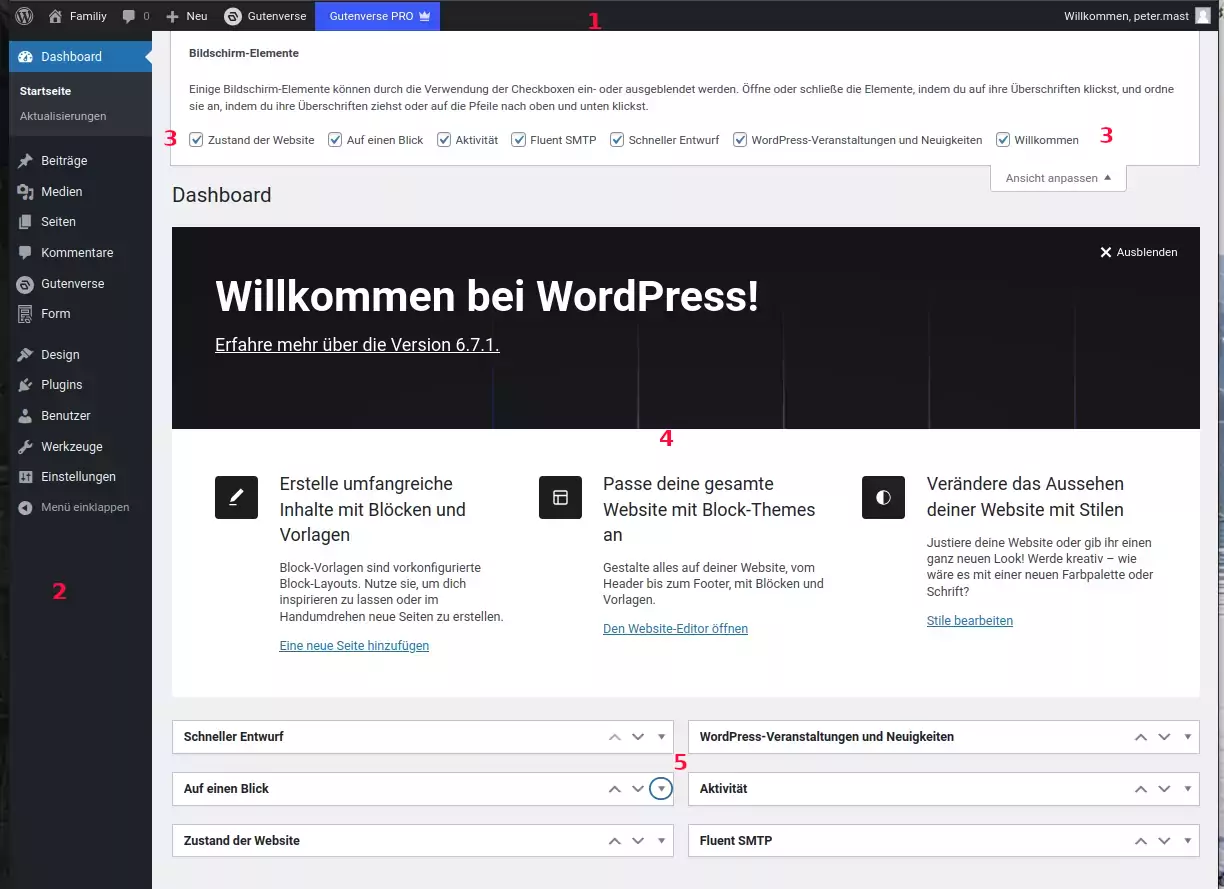The width and height of the screenshot is (1224, 889).
Task: Click Erfahre mehr über die Version 6.7.1 link
Action: pyautogui.click(x=357, y=345)
